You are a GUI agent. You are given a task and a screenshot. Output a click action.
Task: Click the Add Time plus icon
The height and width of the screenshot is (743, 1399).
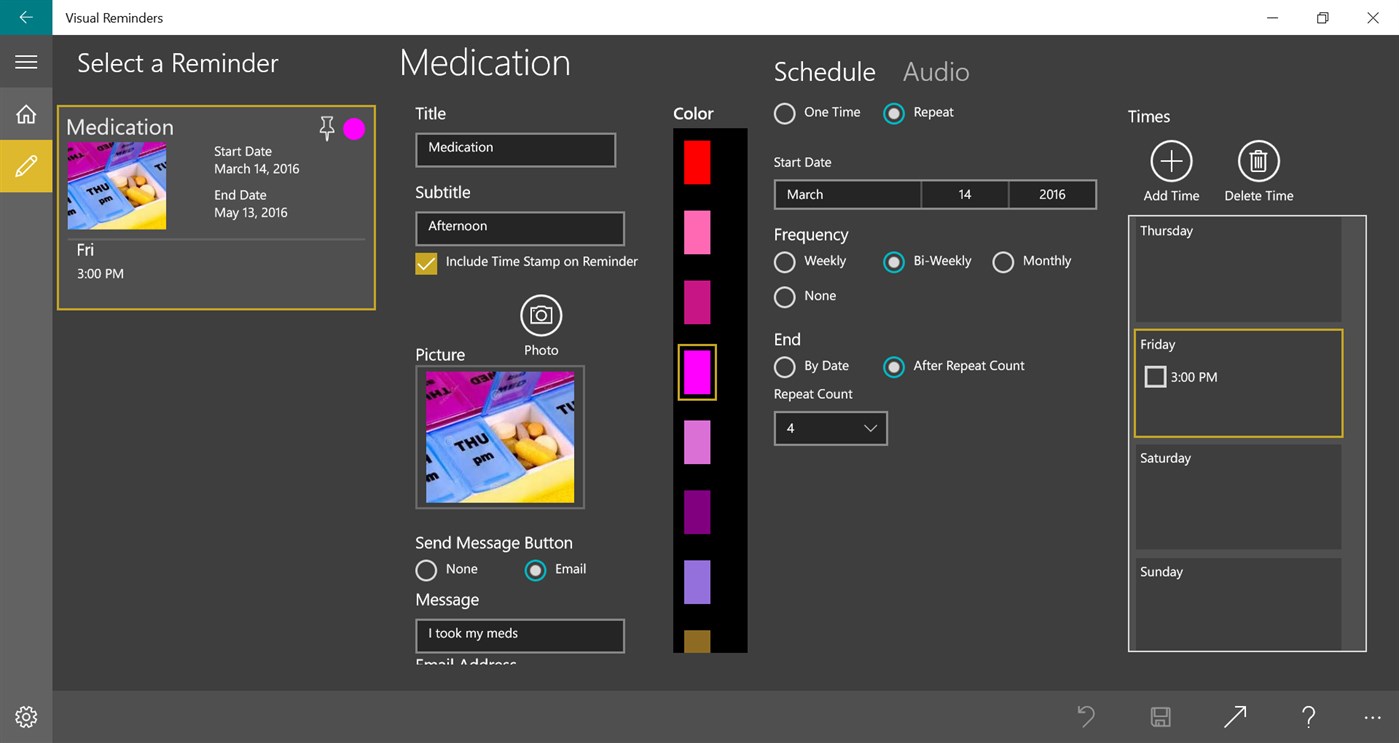(1171, 162)
